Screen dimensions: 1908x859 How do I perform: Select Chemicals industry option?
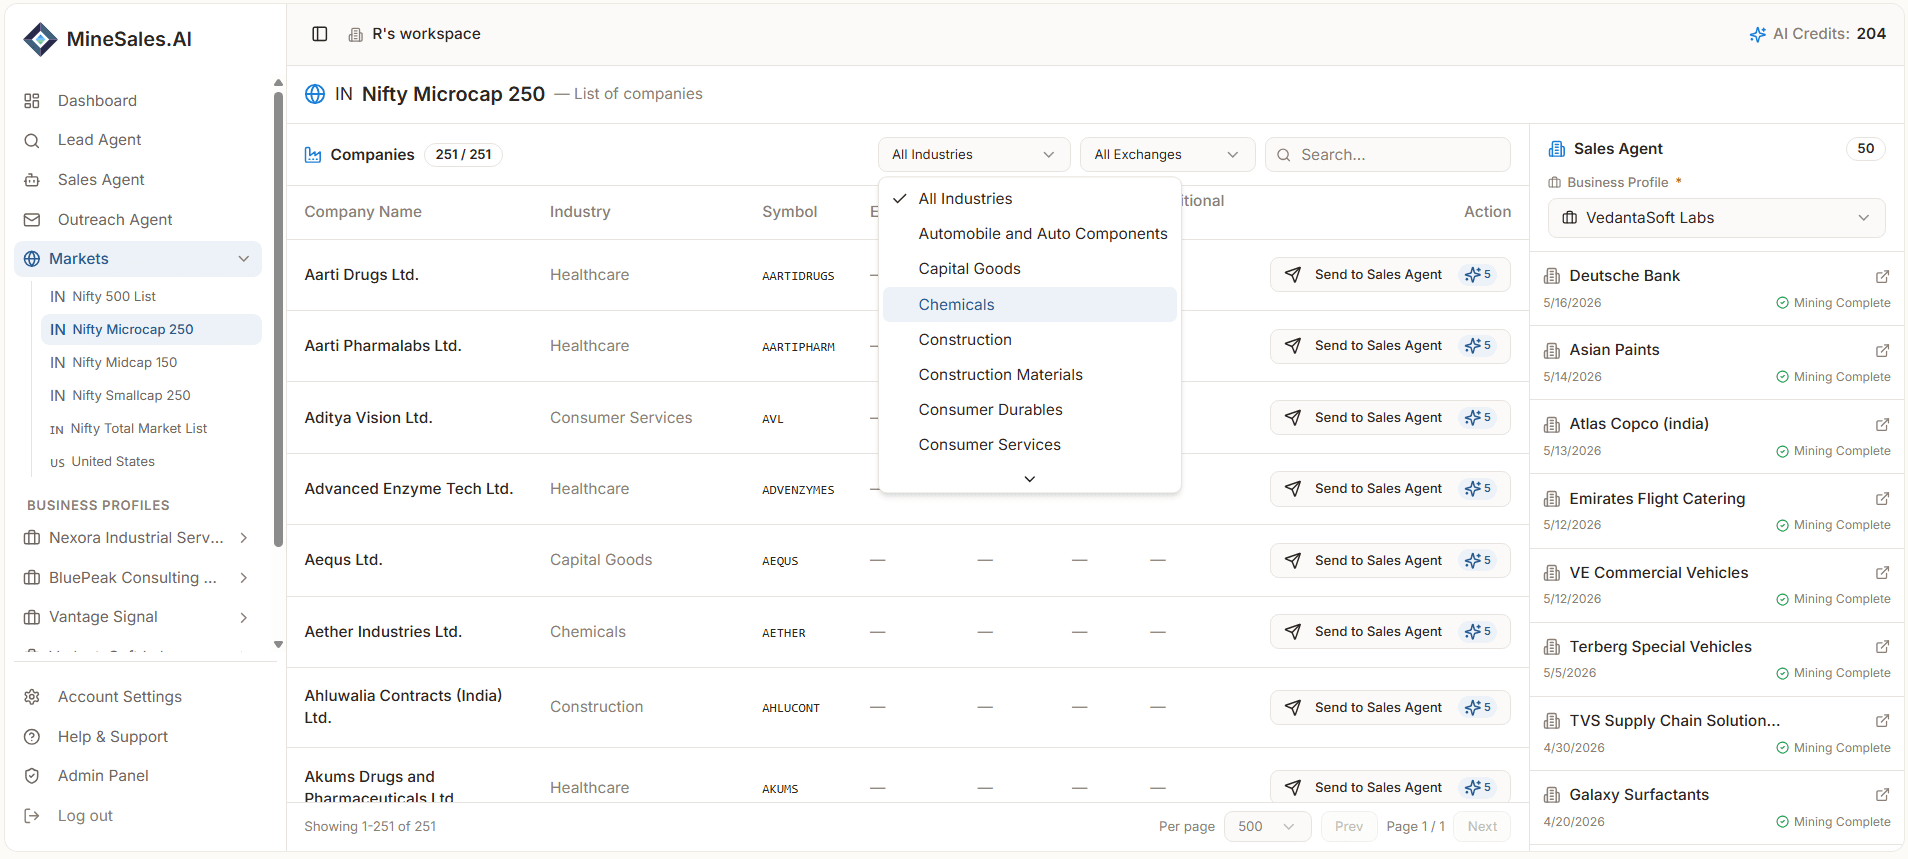point(1030,305)
